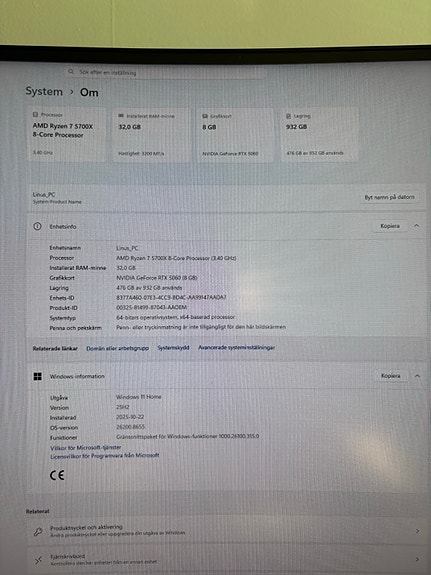Click the Om breadcrumb title
This screenshot has height=575, width=431.
click(89, 92)
